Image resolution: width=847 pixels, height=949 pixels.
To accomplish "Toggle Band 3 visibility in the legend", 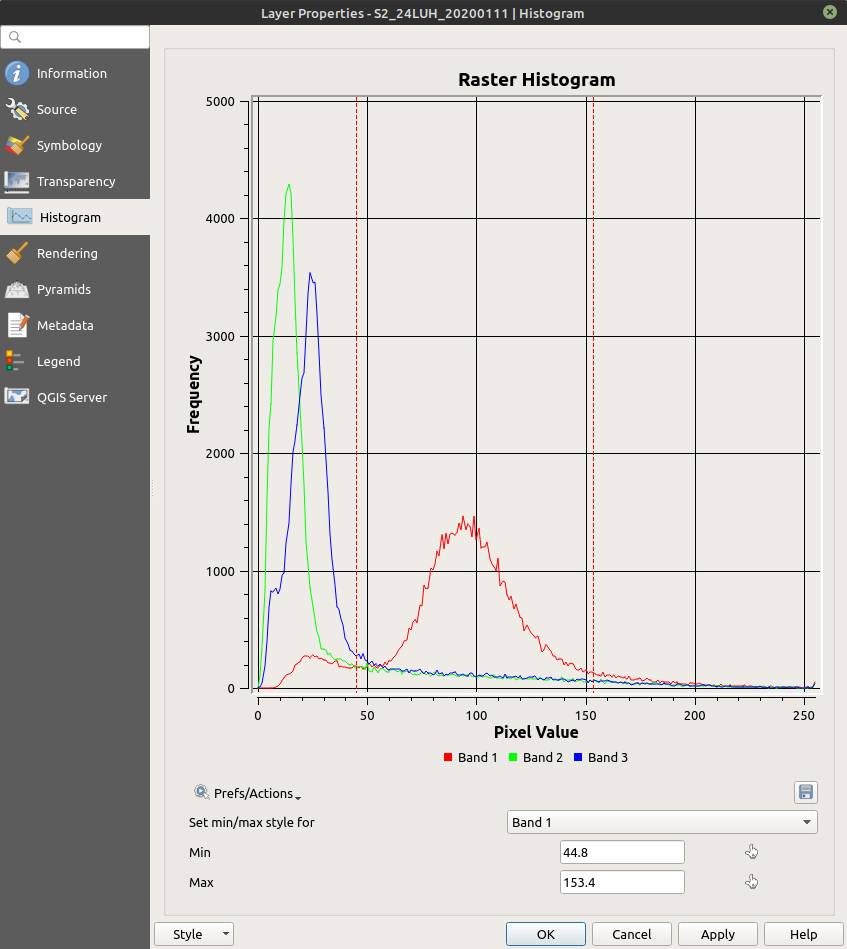I will (x=600, y=757).
